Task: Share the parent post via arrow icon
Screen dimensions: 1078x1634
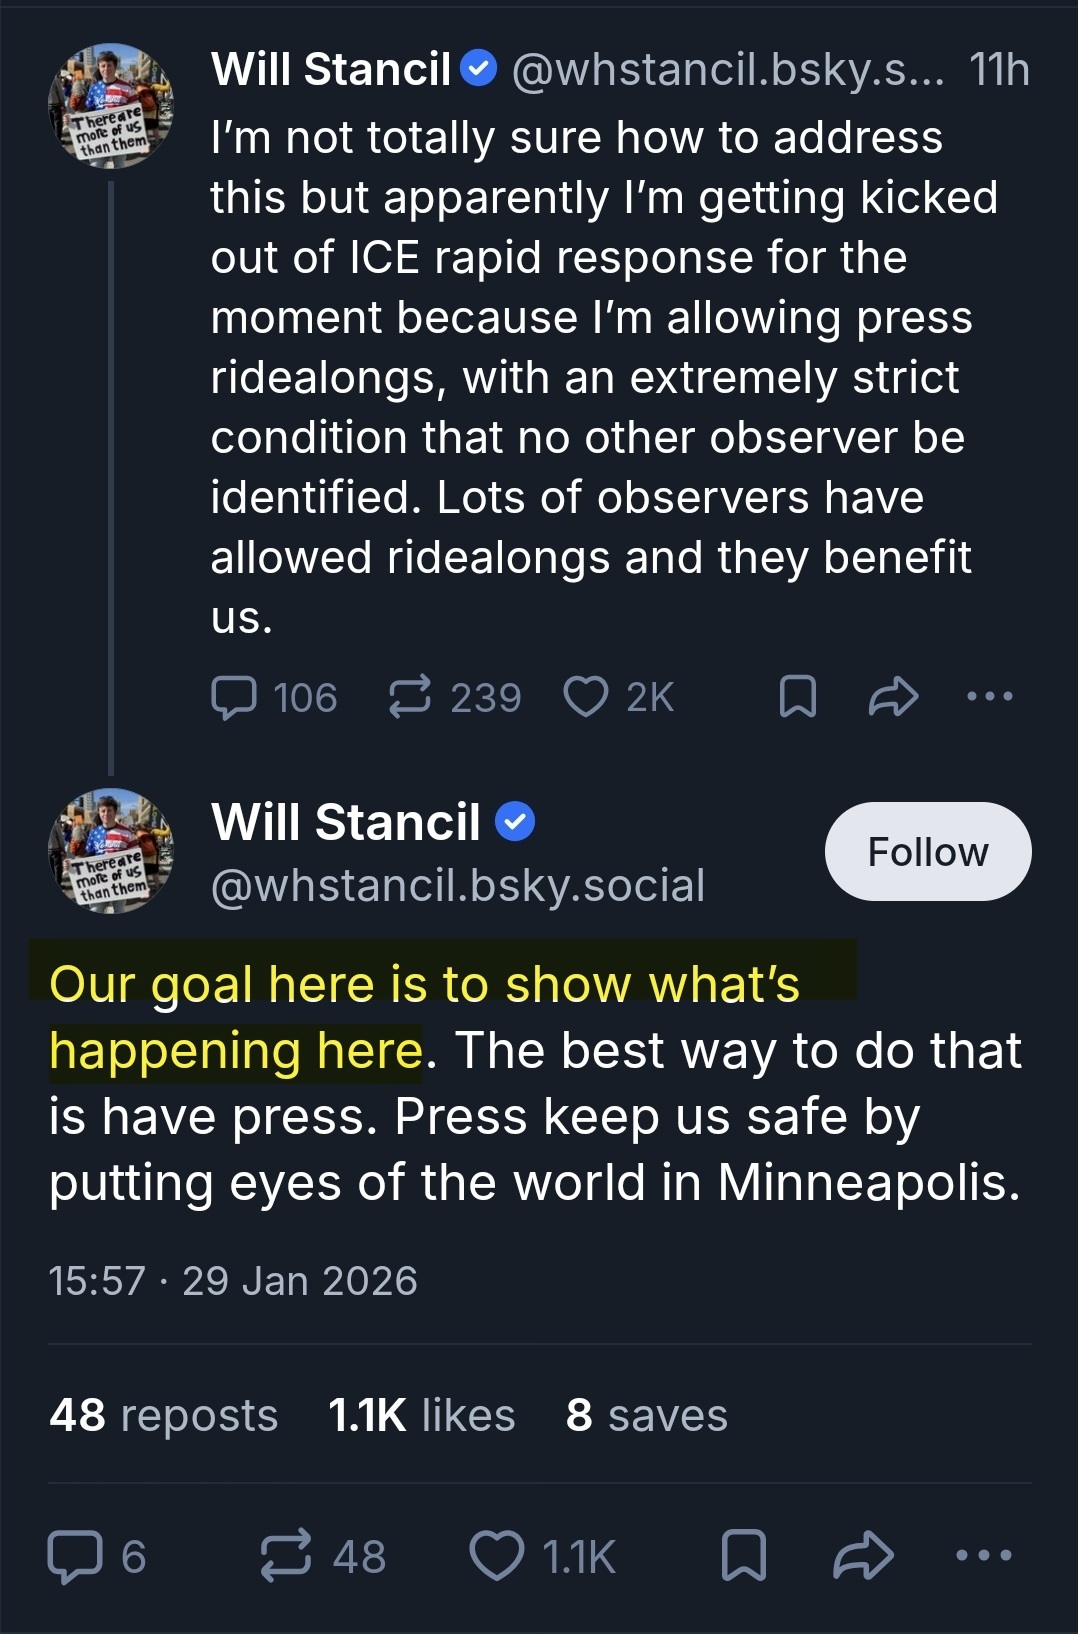Action: tap(893, 697)
